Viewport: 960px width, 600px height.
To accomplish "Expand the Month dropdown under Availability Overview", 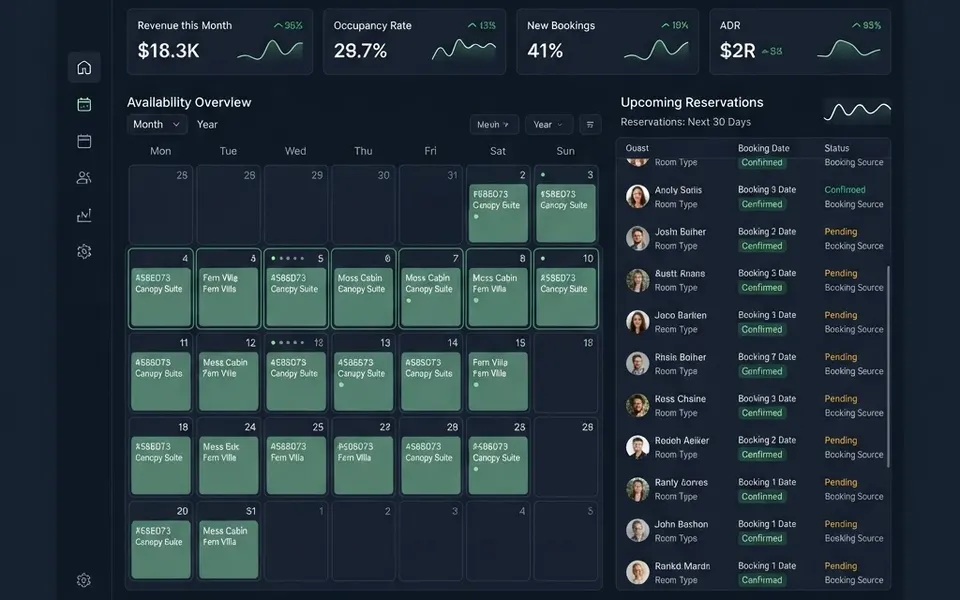I will pos(157,124).
